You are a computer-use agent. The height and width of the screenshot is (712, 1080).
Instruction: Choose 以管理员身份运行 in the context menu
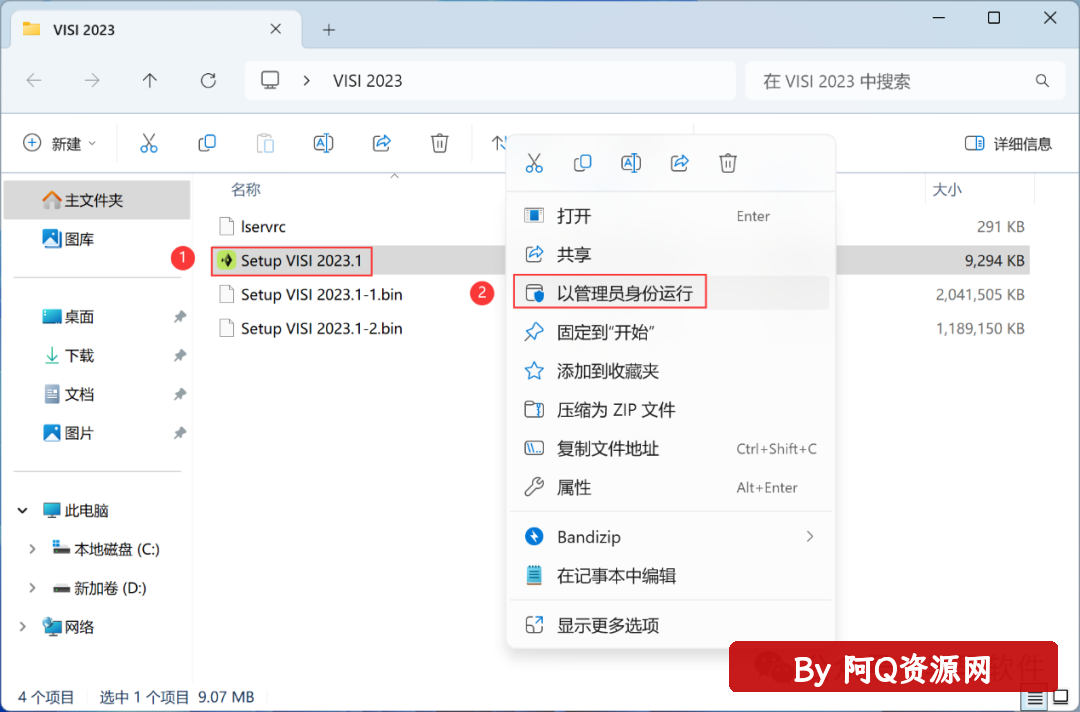(671, 293)
